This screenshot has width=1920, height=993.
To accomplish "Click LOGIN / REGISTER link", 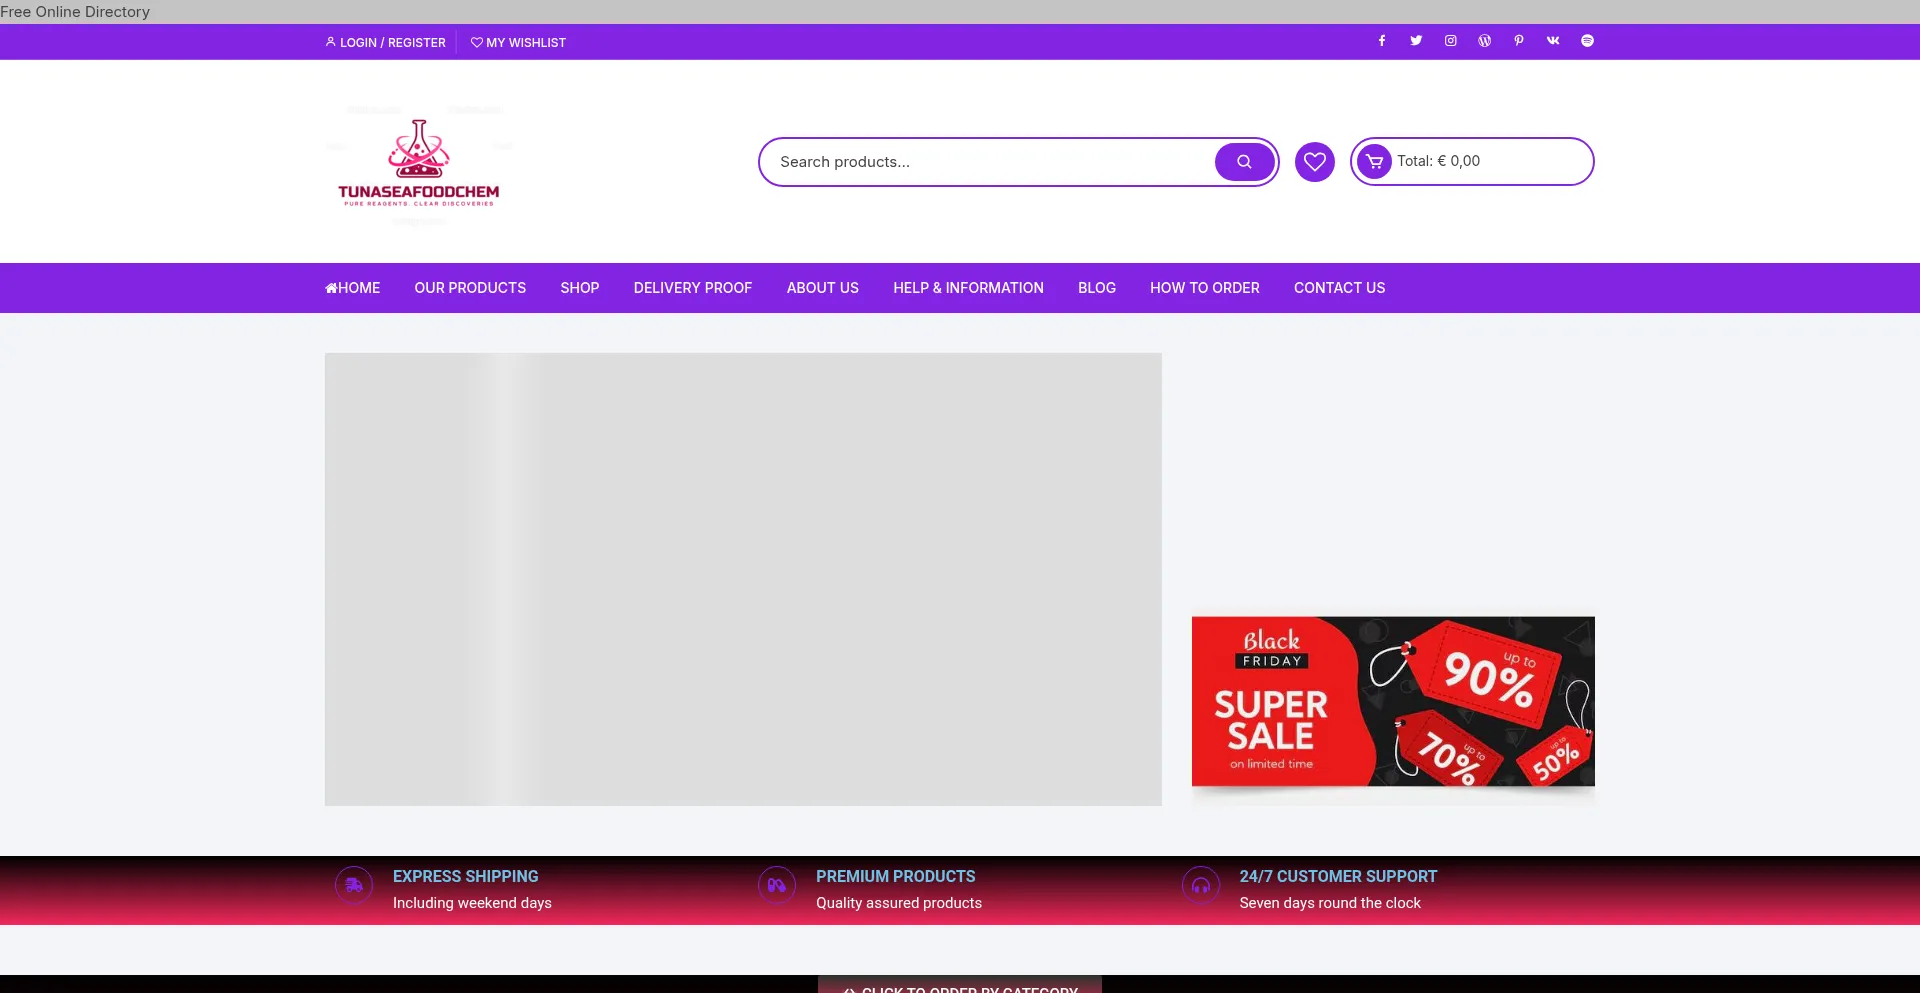I will tap(385, 42).
